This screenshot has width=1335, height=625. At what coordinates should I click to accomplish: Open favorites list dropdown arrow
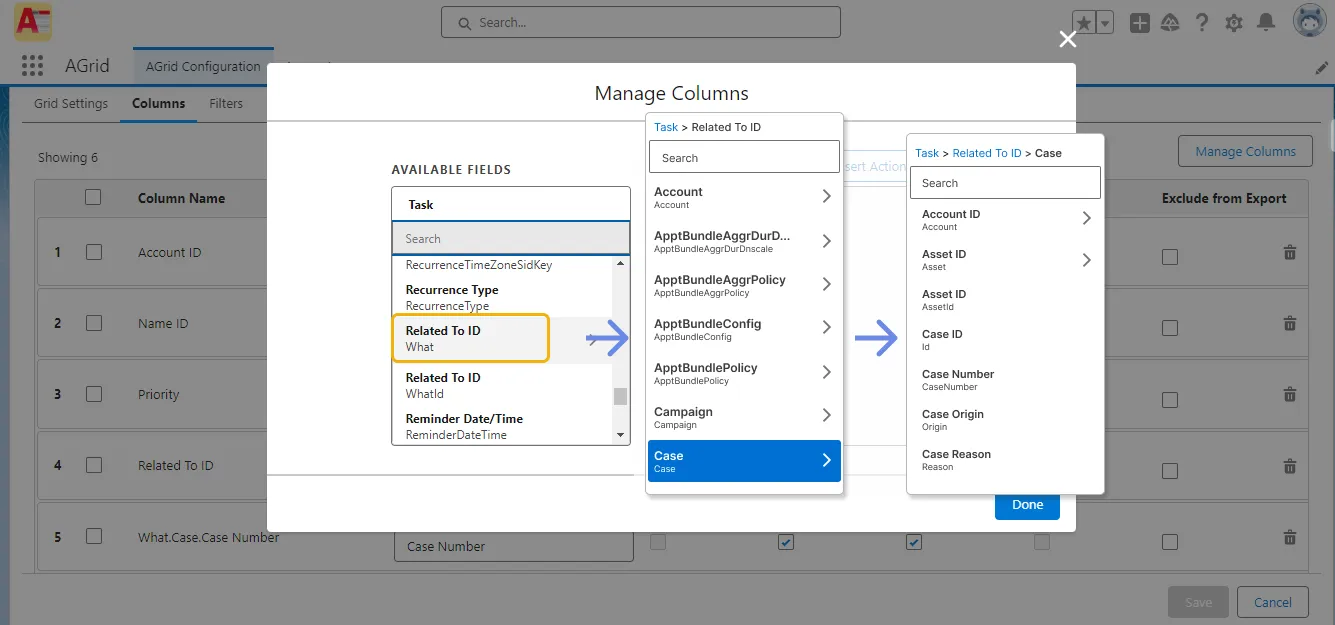1105,23
